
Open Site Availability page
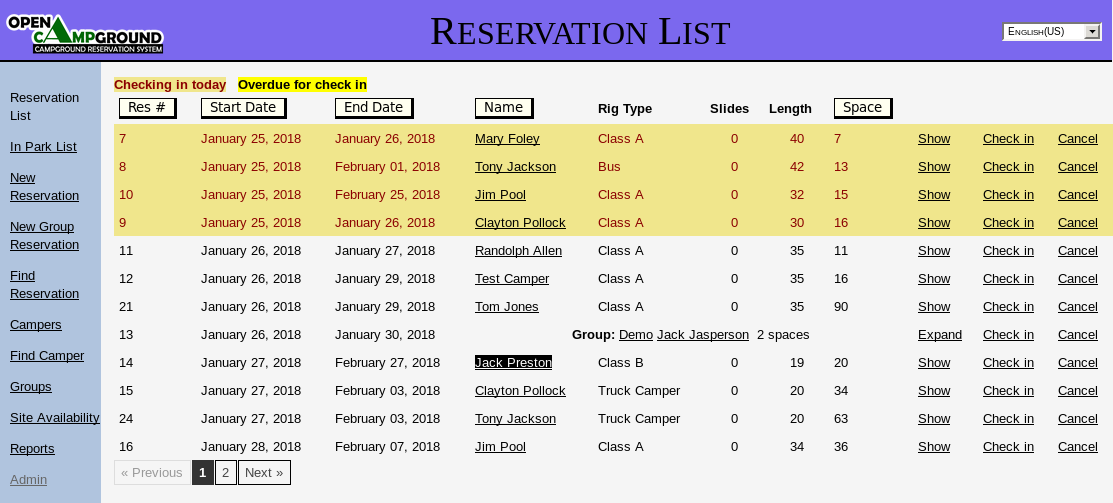(54, 418)
